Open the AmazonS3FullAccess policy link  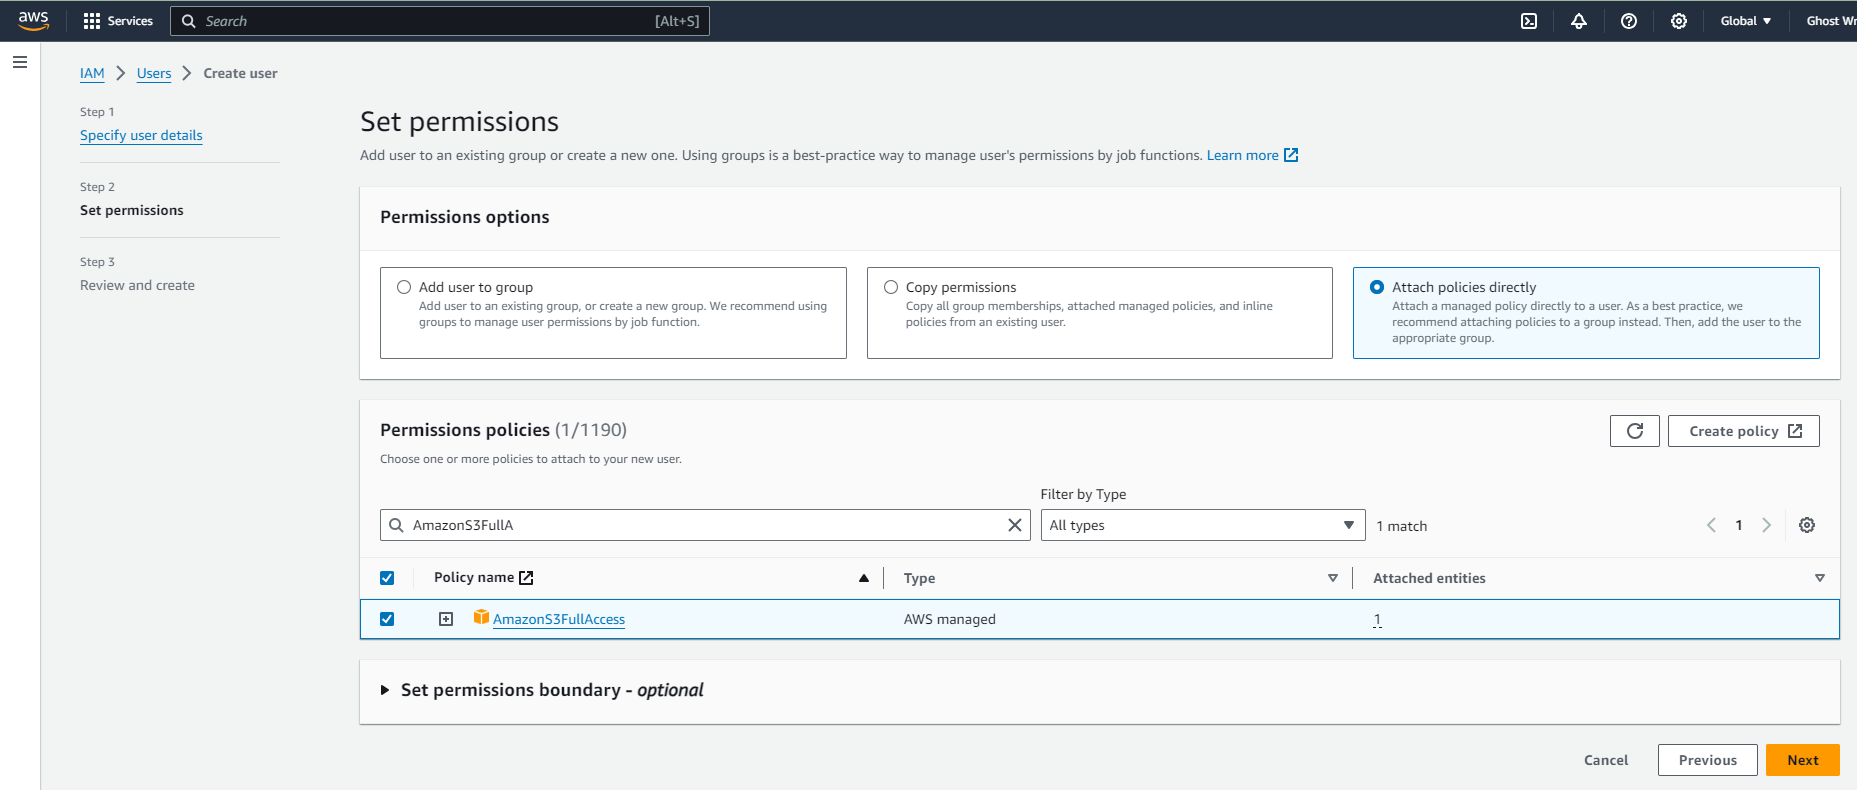pos(559,619)
